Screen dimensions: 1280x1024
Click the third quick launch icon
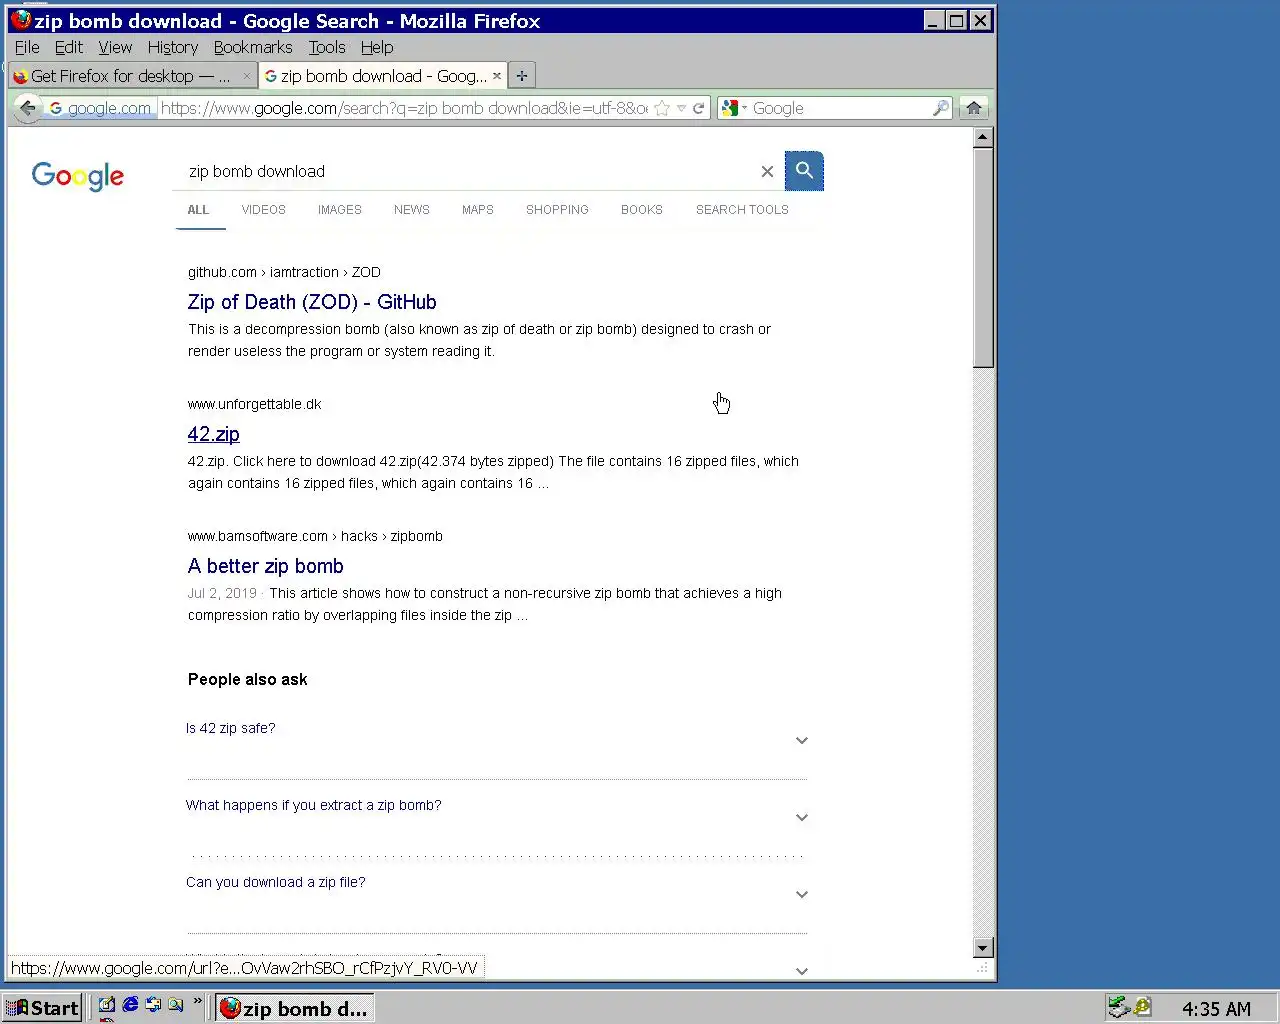(153, 1005)
